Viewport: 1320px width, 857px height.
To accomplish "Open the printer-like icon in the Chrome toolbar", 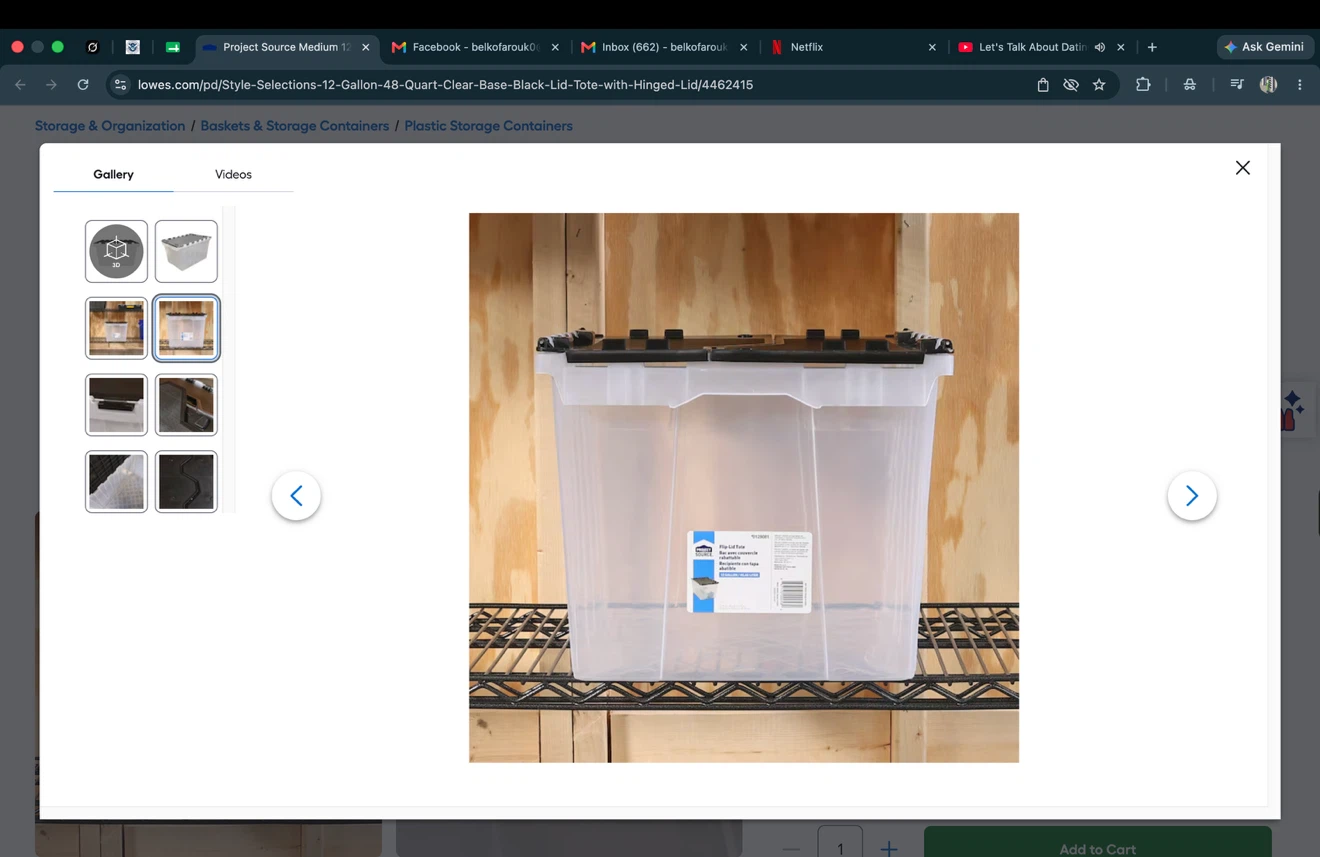I will pyautogui.click(x=1189, y=85).
